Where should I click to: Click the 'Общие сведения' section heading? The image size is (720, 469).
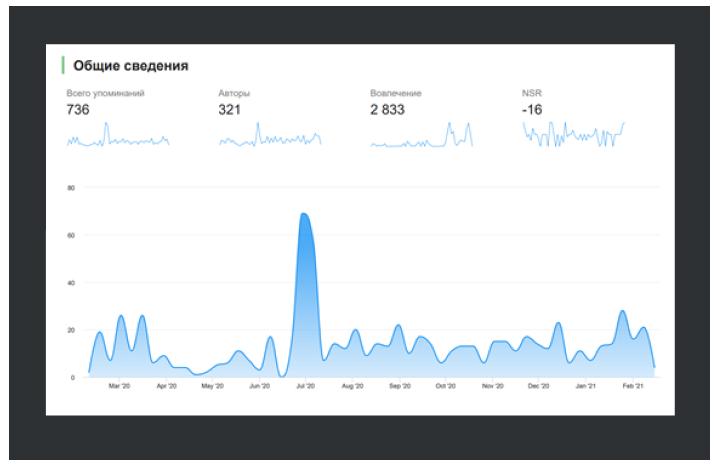pos(131,66)
